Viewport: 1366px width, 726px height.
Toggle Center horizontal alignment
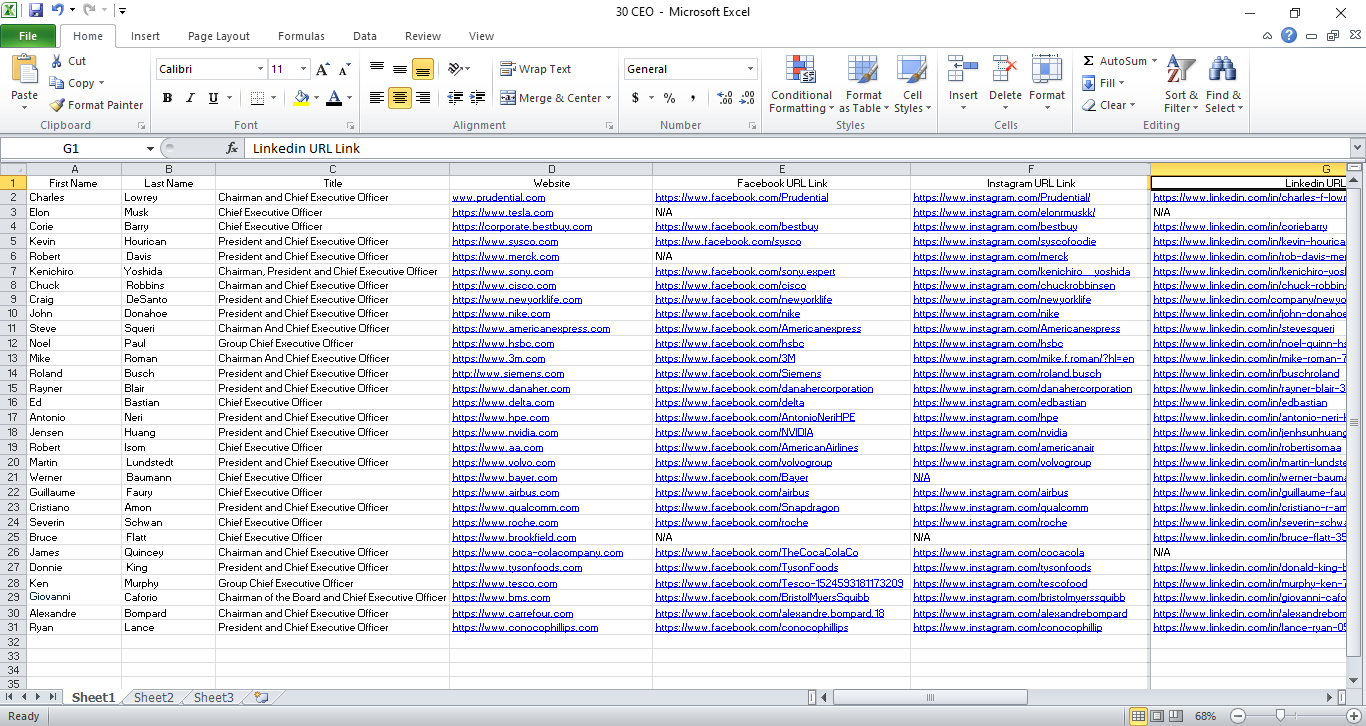point(400,98)
